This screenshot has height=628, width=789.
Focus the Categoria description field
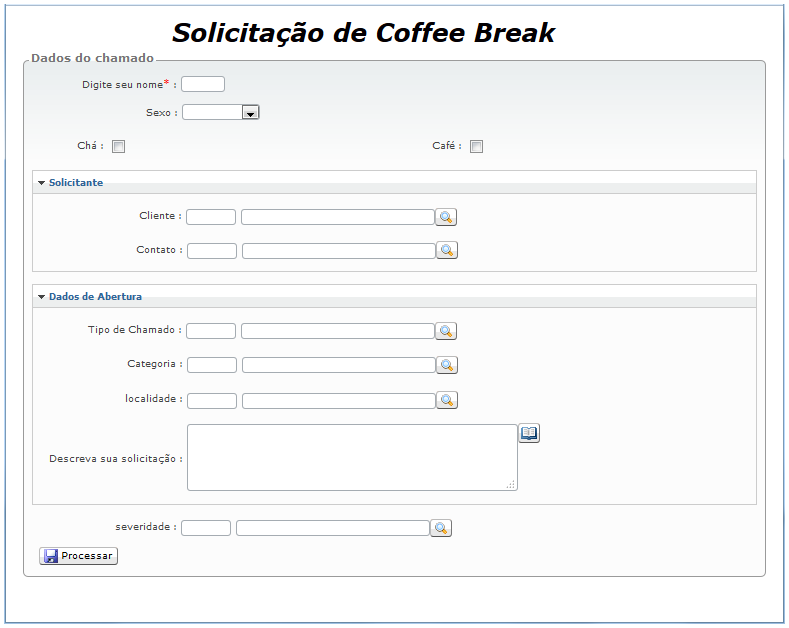coord(339,365)
